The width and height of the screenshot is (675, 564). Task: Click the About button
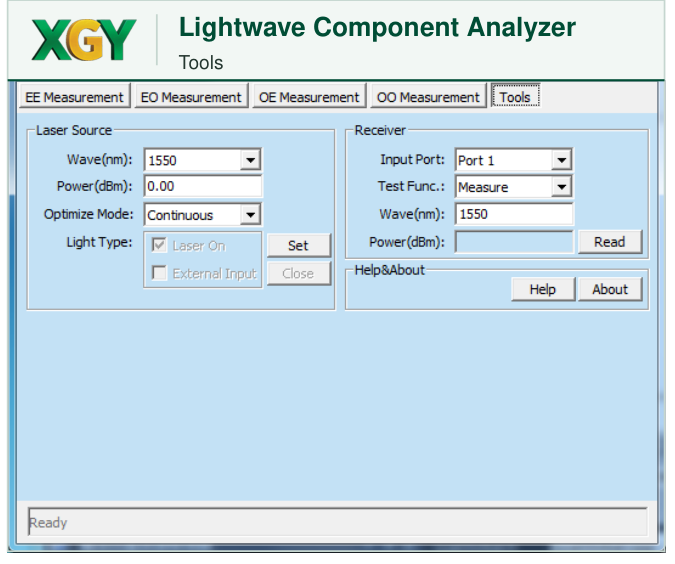pyautogui.click(x=610, y=289)
